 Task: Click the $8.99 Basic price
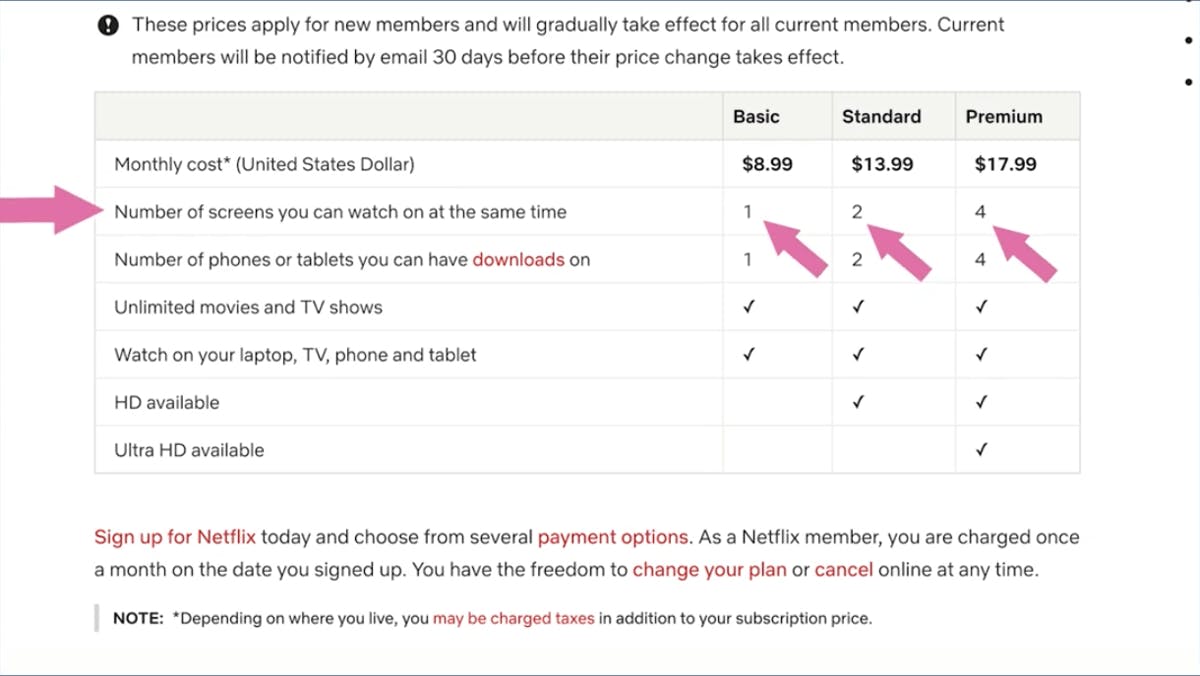click(767, 164)
